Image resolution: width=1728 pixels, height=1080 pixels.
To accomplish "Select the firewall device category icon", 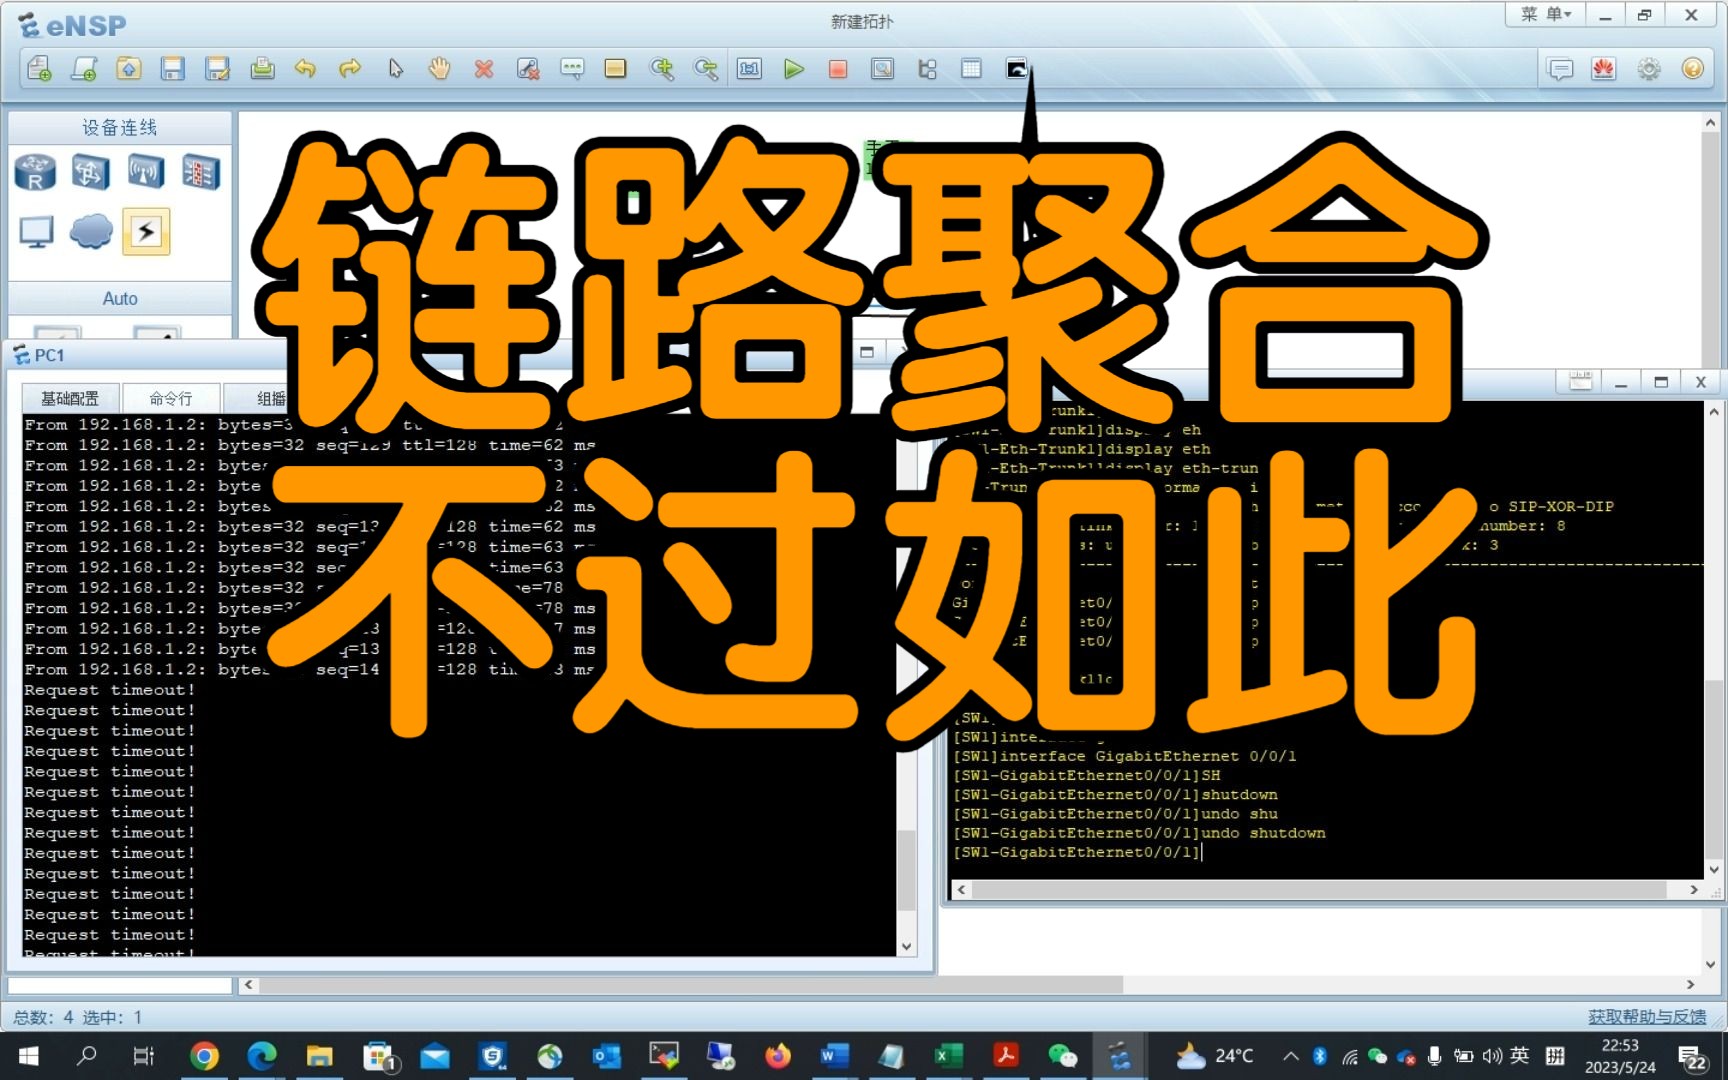I will point(200,173).
